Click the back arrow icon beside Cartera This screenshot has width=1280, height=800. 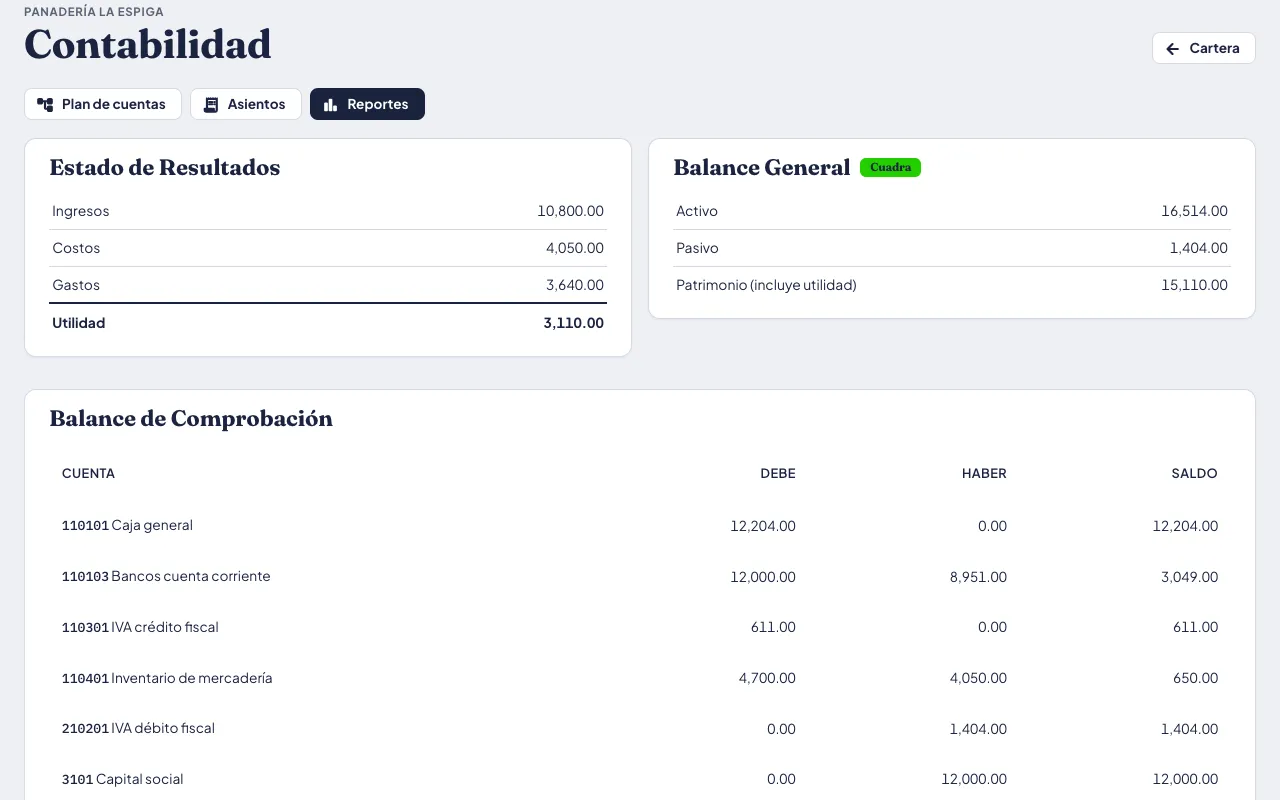click(x=1173, y=48)
